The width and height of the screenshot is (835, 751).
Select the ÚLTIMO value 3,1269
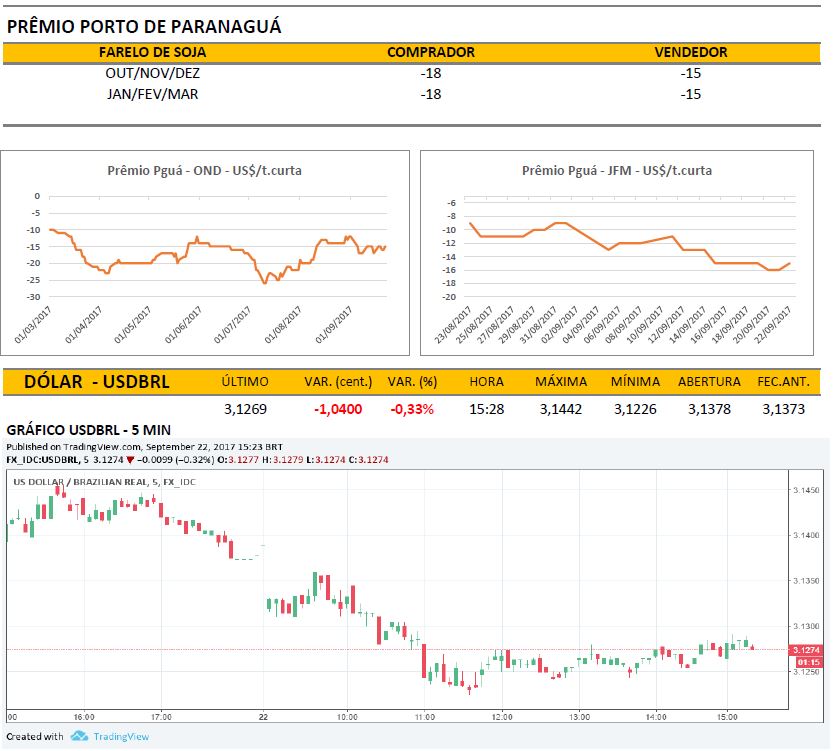[x=244, y=409]
